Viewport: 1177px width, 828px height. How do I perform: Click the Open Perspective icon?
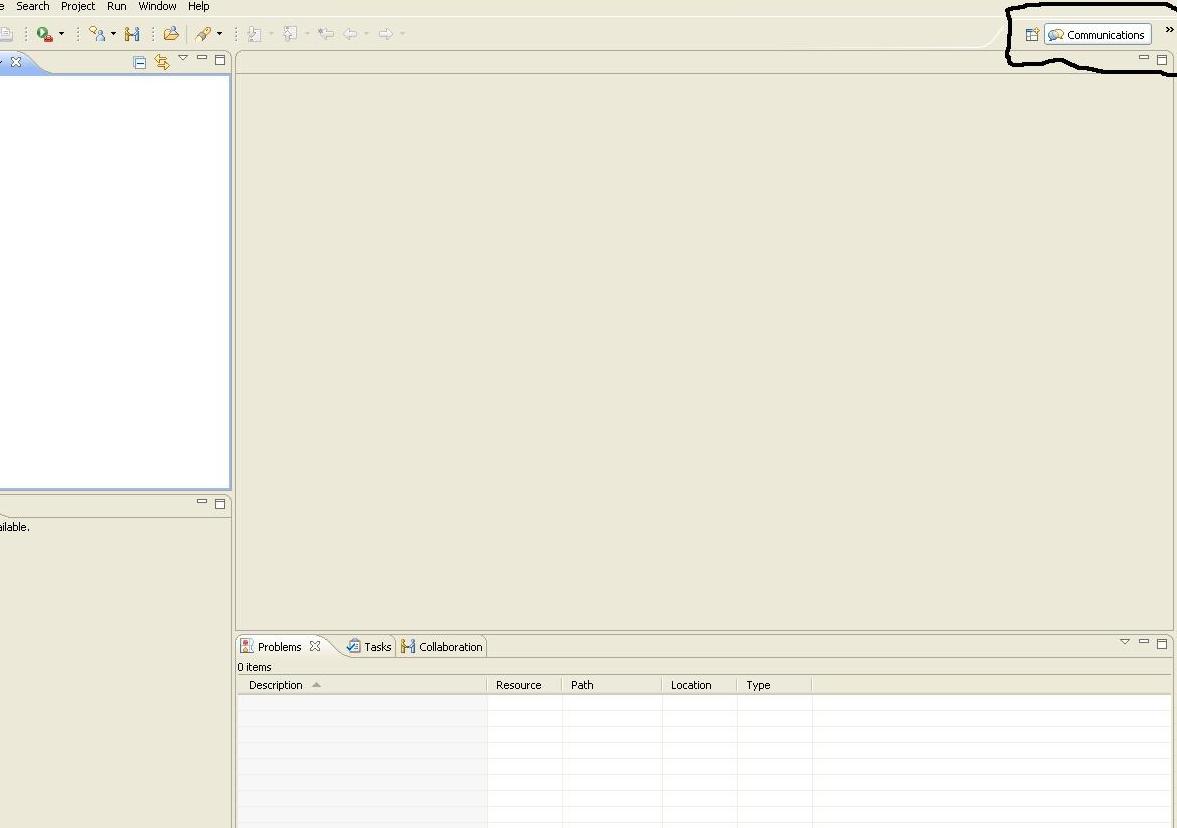(1031, 35)
